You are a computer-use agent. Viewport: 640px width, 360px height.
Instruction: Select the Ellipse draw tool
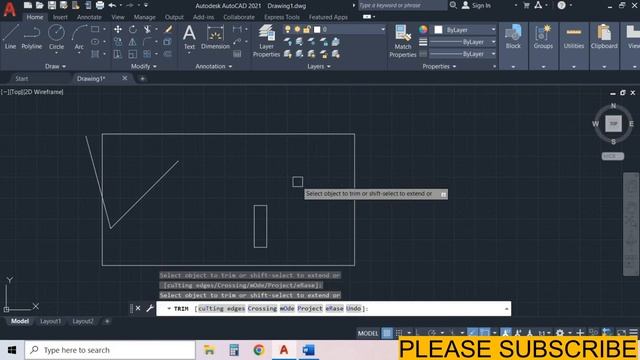coord(95,42)
